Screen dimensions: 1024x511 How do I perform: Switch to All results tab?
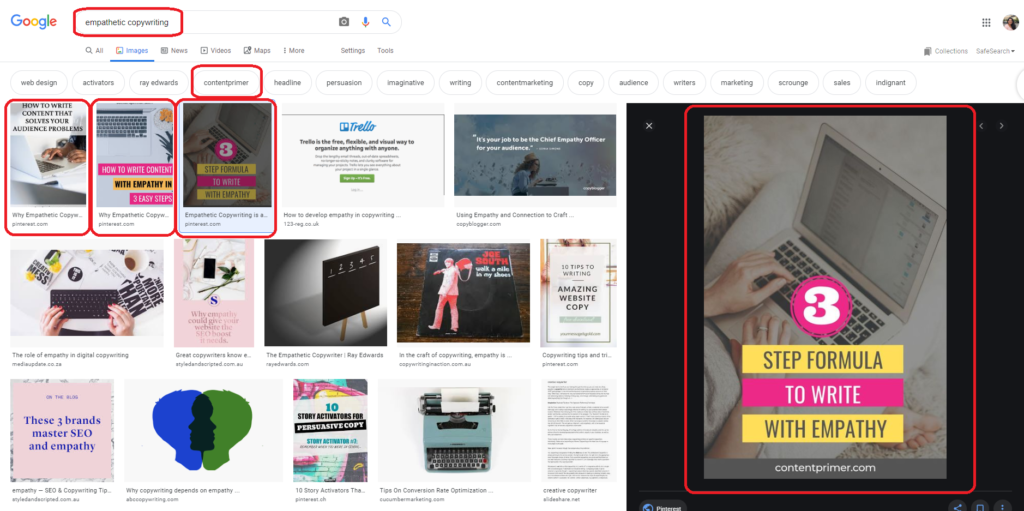94,50
